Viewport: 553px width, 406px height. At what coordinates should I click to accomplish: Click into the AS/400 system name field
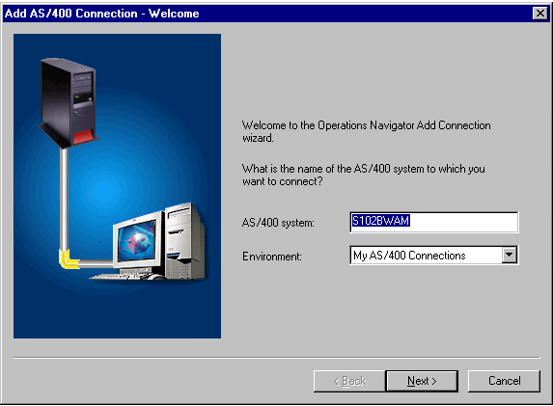pyautogui.click(x=434, y=222)
